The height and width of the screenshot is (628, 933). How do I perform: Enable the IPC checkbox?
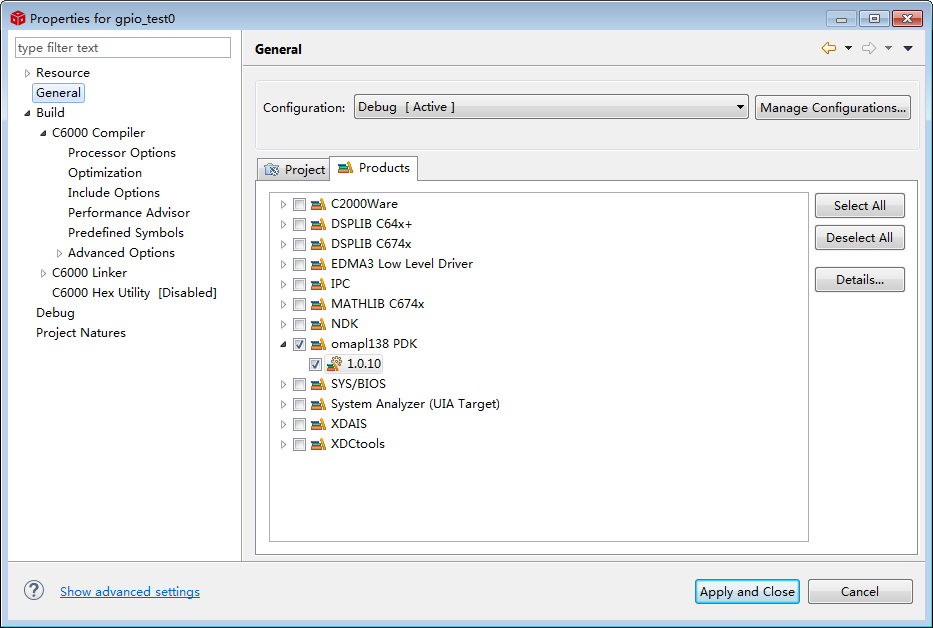point(299,285)
